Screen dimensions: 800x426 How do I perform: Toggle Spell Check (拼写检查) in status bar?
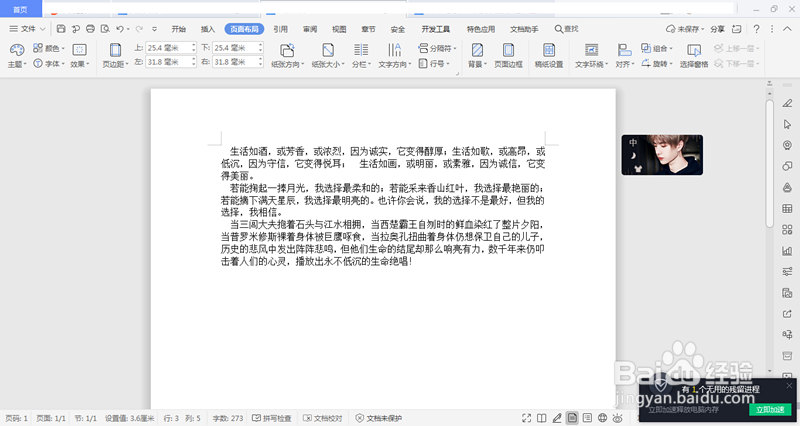pyautogui.click(x=272, y=418)
